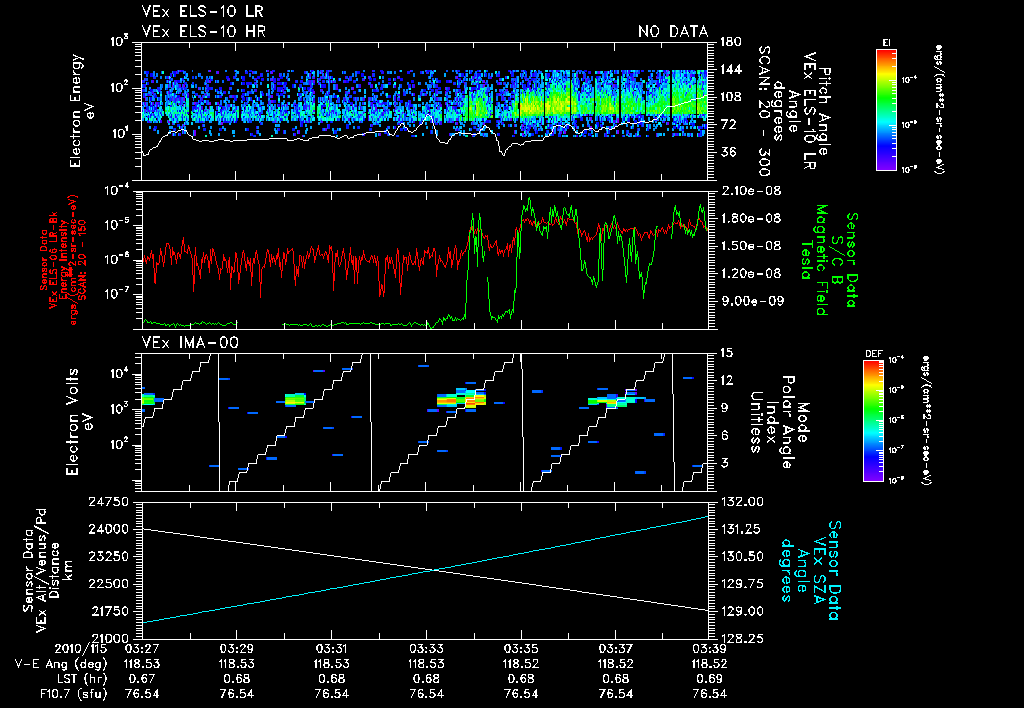Click the 21000 altitude tick label
This screenshot has height=708, width=1024.
[x=108, y=639]
